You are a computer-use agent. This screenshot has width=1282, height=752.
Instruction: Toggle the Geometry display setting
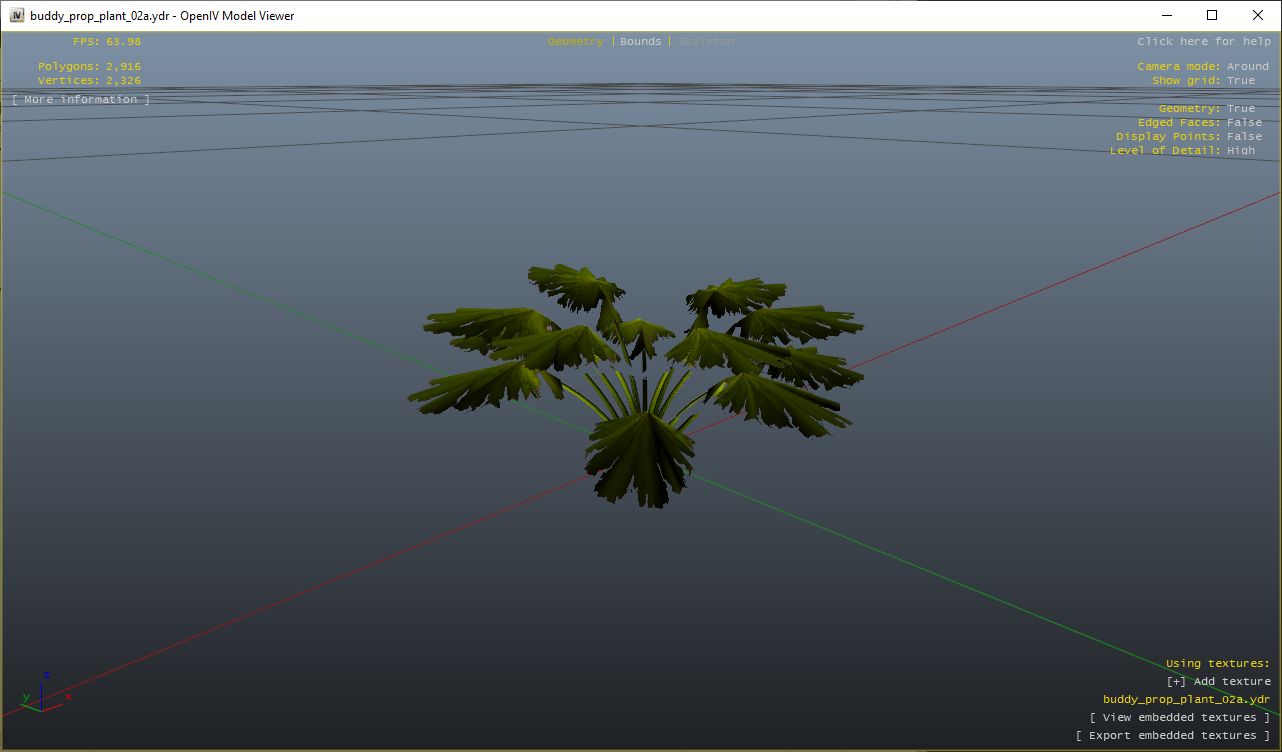[x=1240, y=109]
